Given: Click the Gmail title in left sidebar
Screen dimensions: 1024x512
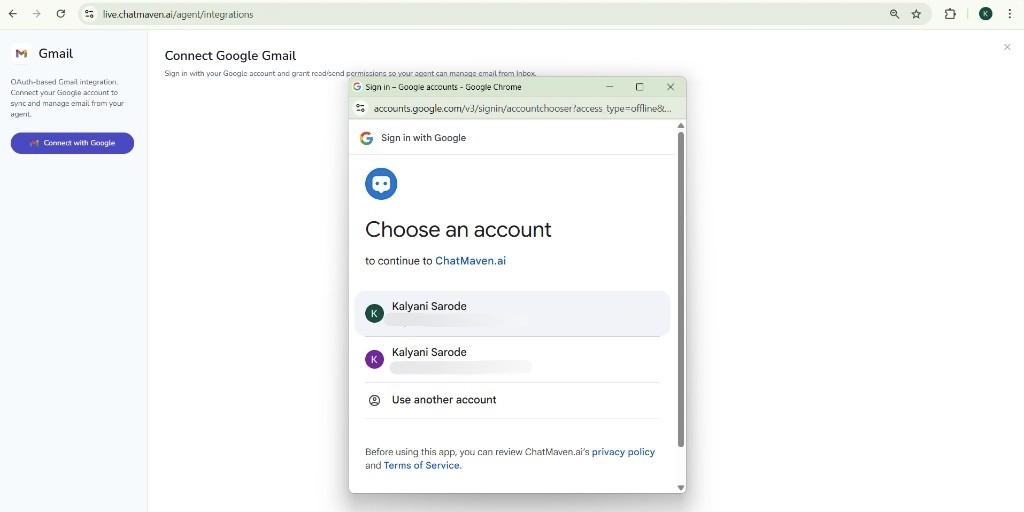Looking at the screenshot, I should coord(56,54).
